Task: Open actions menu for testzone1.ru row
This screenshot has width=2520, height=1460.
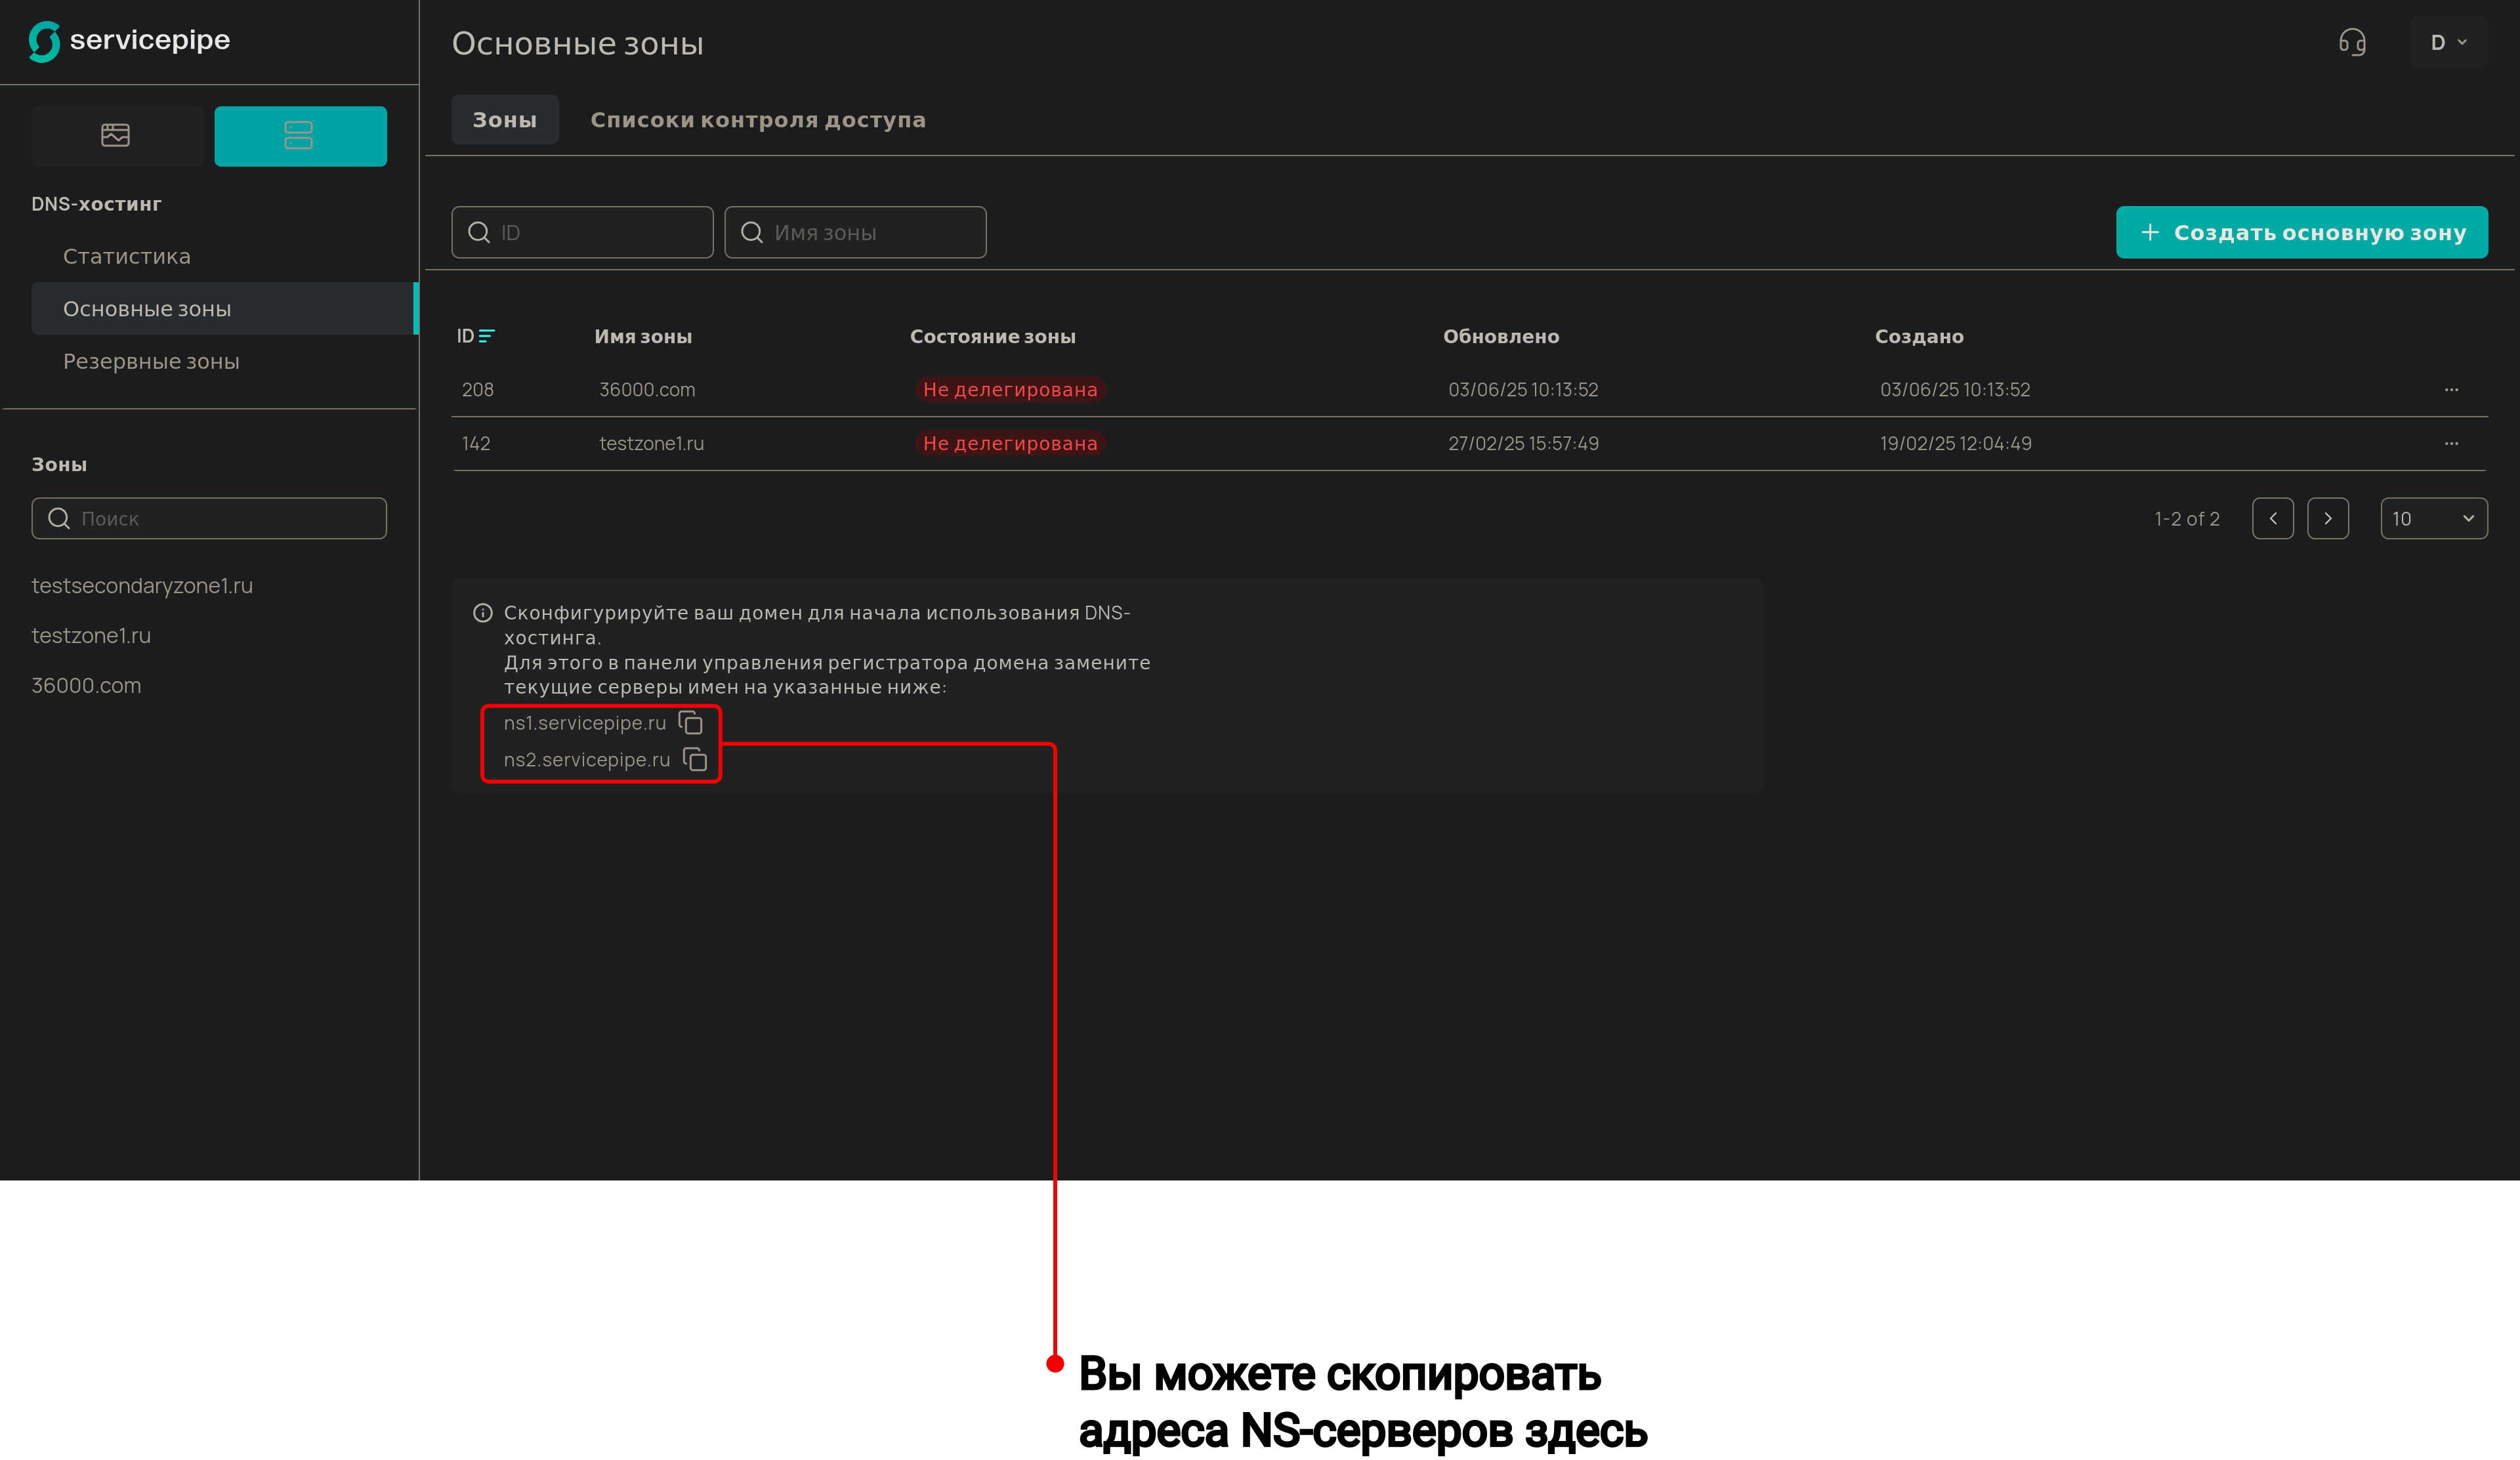Action: [x=2451, y=443]
